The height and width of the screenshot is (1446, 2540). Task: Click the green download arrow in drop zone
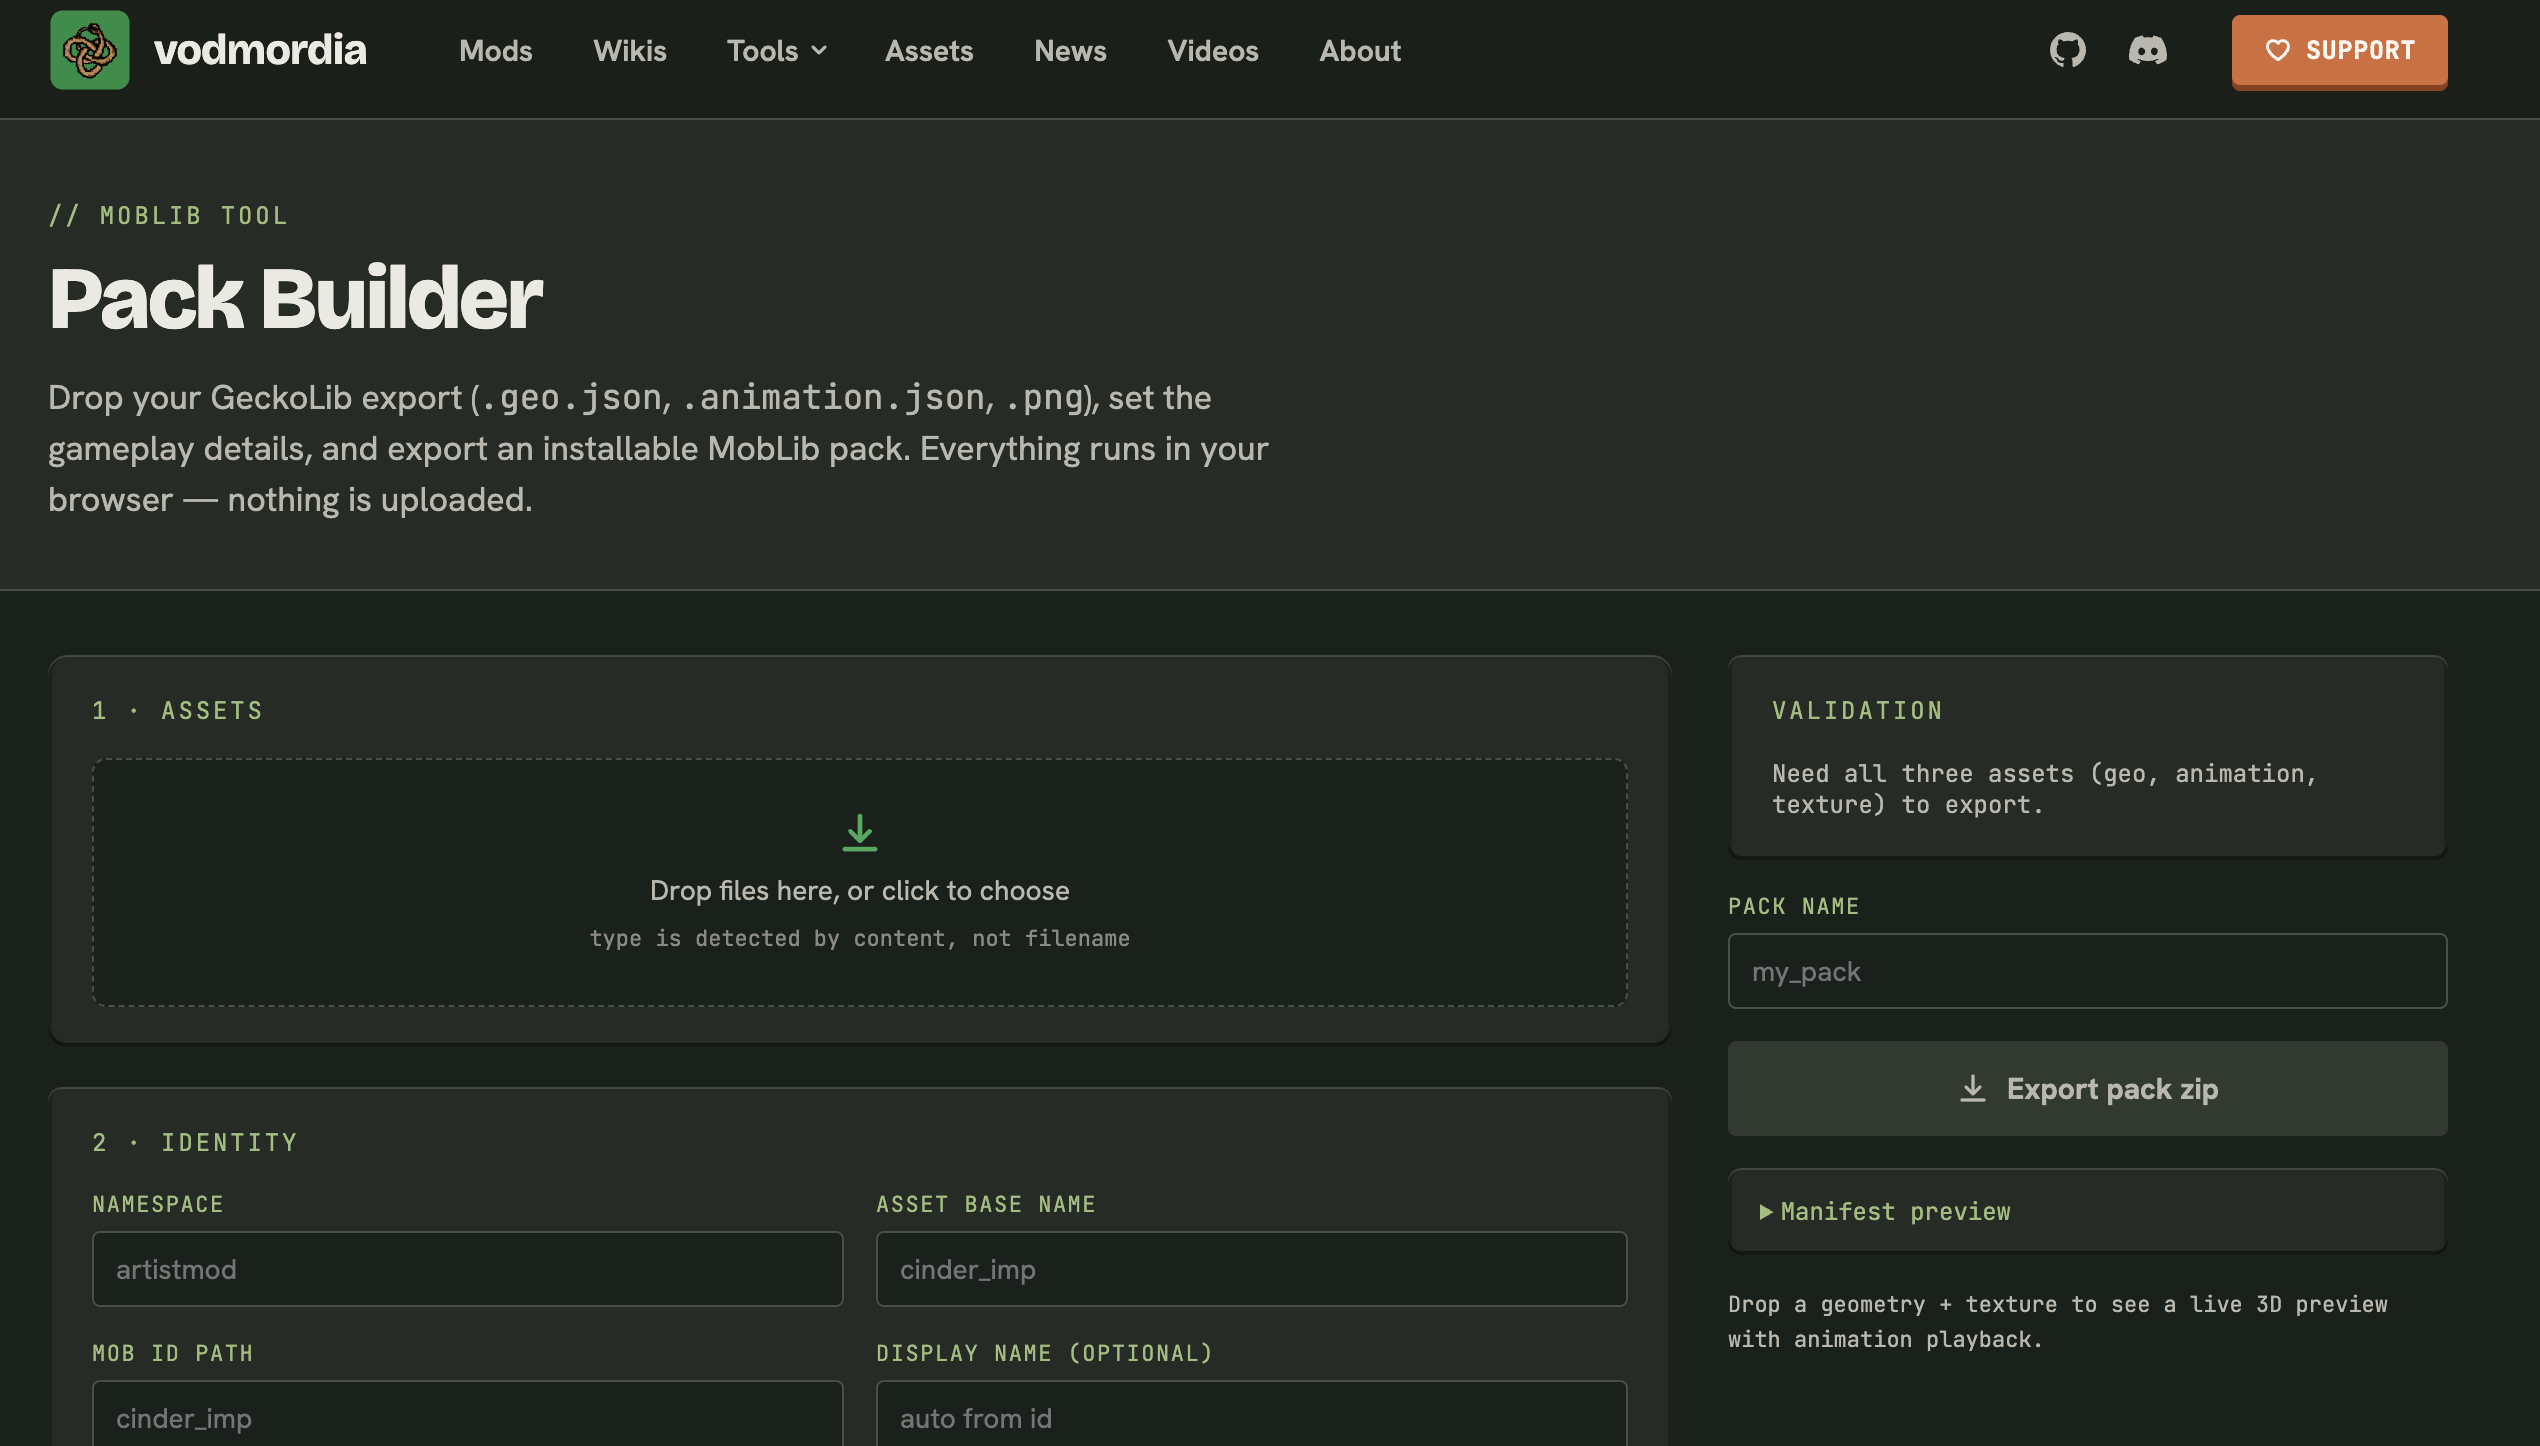[x=860, y=833]
